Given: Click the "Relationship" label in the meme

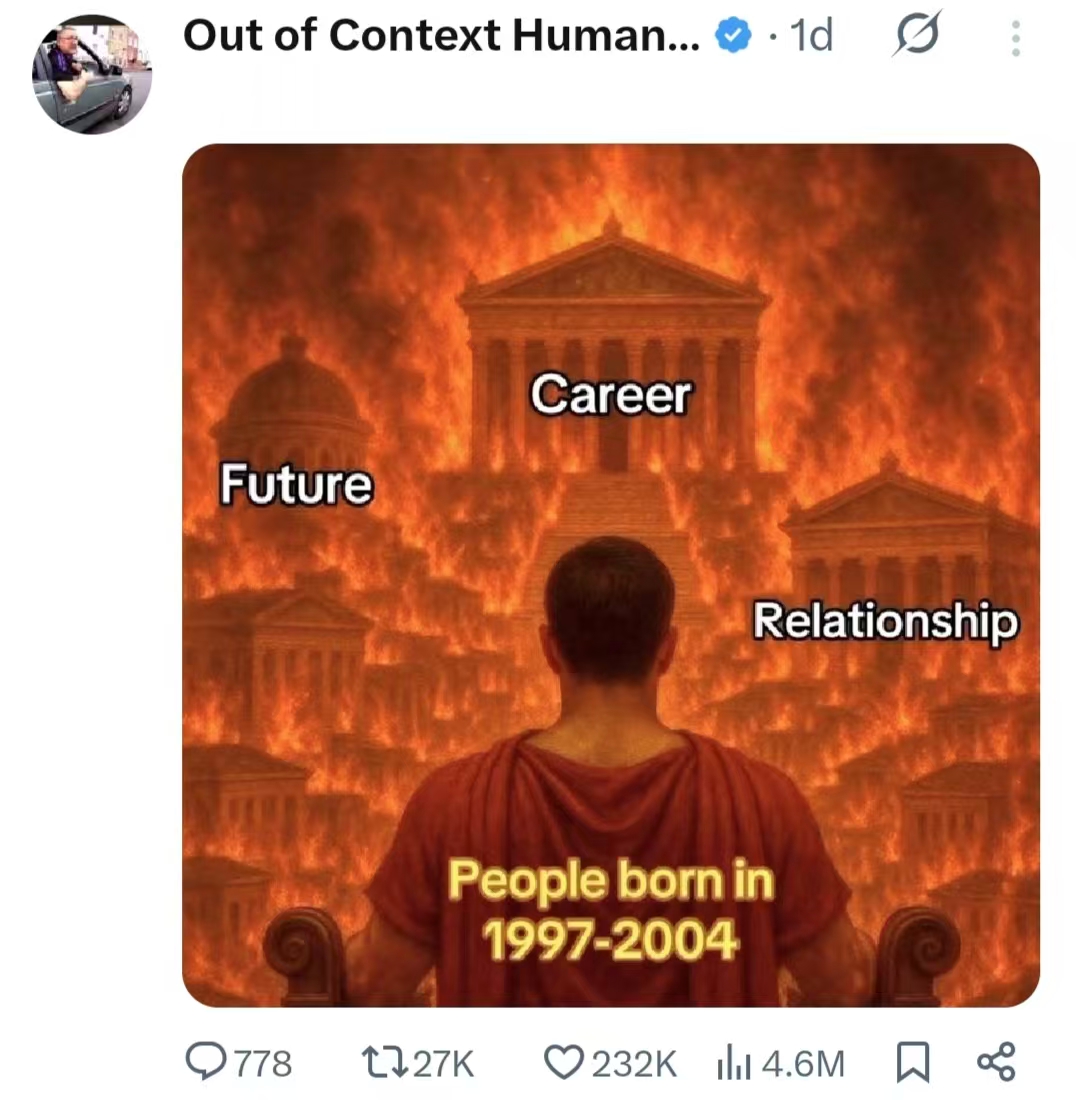Looking at the screenshot, I should tap(885, 620).
